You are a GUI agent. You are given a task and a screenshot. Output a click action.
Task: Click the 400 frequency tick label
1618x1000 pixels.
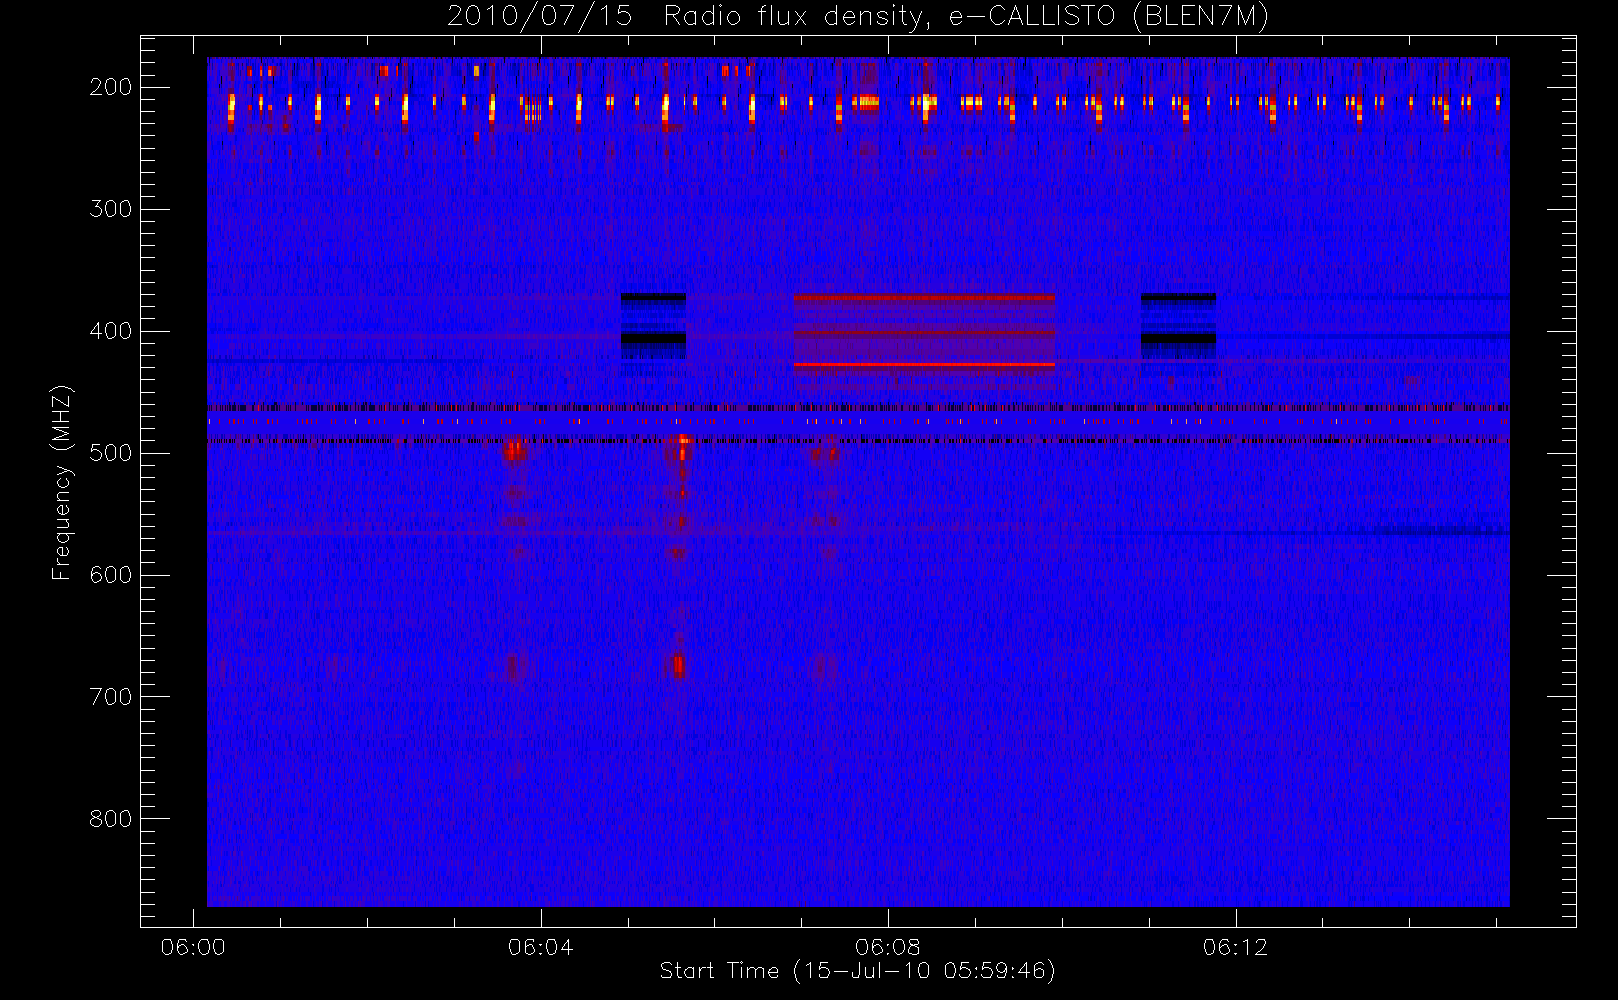coord(111,331)
